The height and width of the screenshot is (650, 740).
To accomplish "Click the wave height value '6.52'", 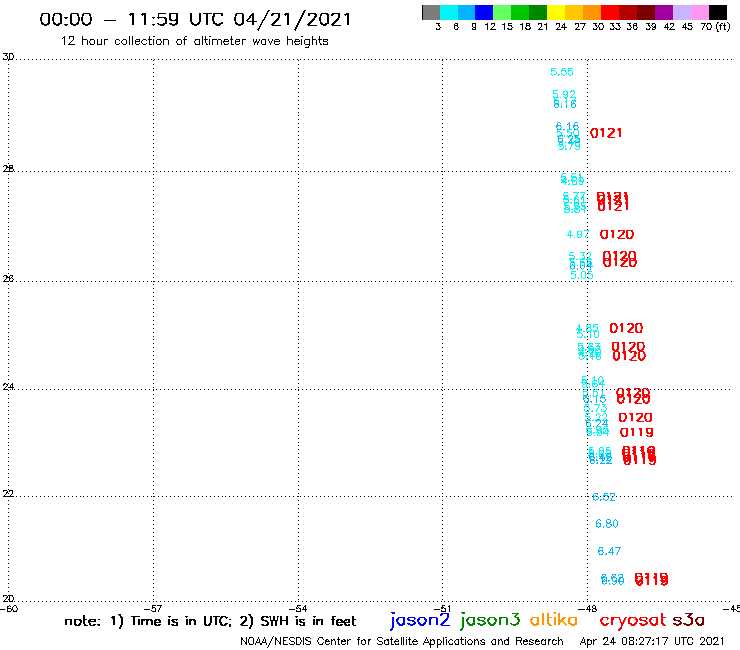I will pyautogui.click(x=604, y=497).
